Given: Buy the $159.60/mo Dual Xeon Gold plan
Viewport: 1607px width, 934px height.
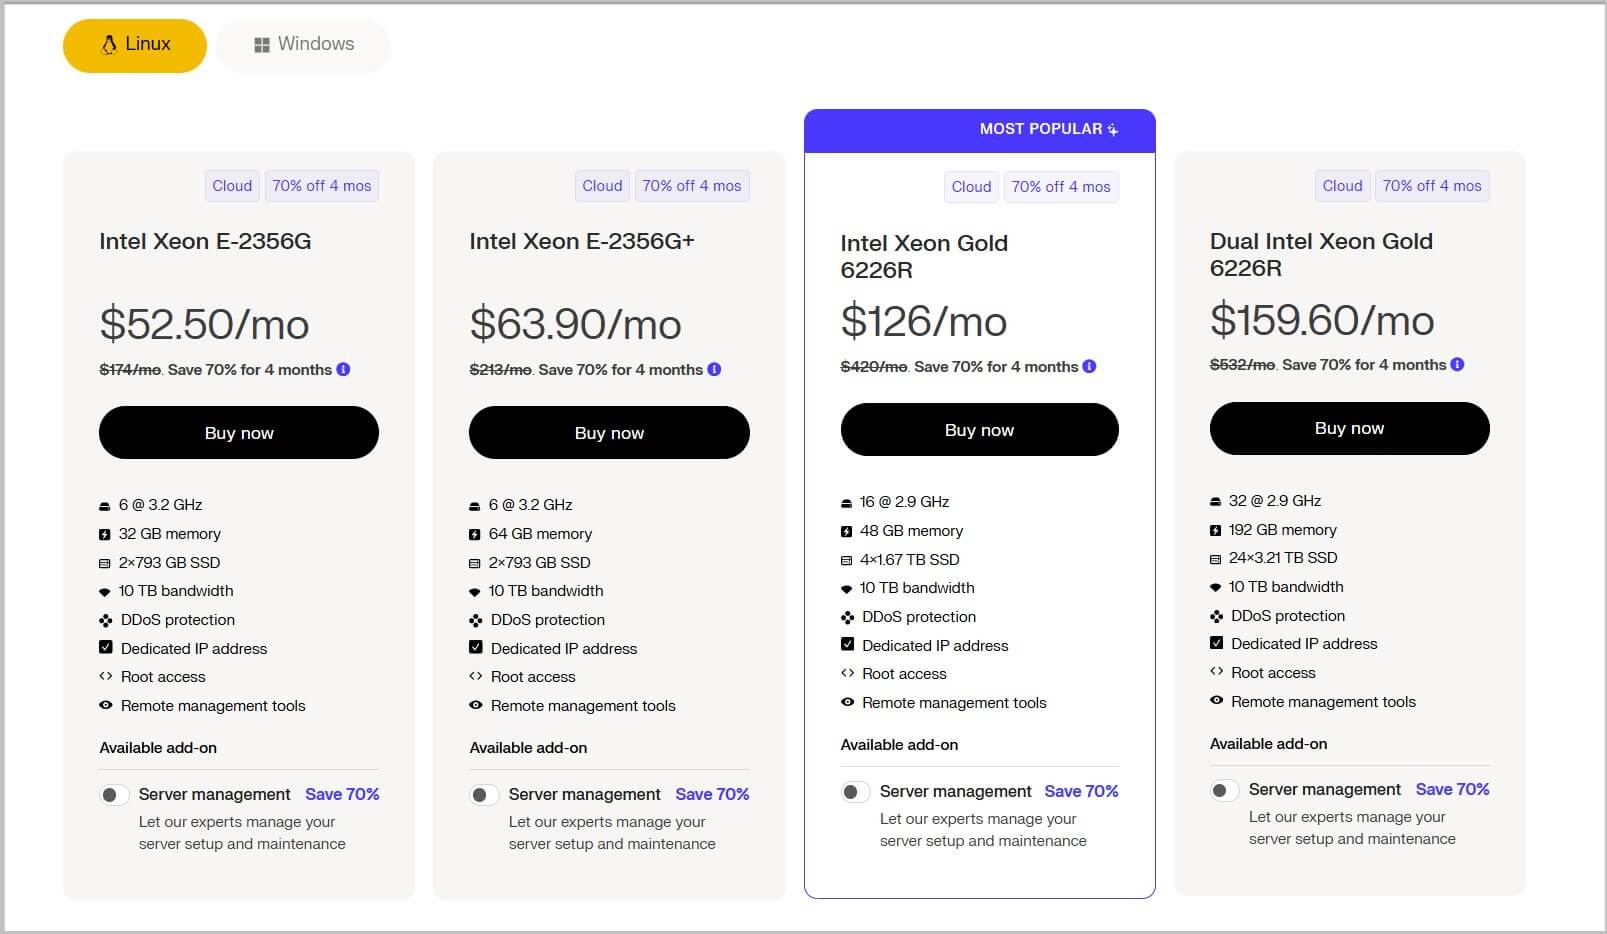Looking at the screenshot, I should pyautogui.click(x=1349, y=428).
